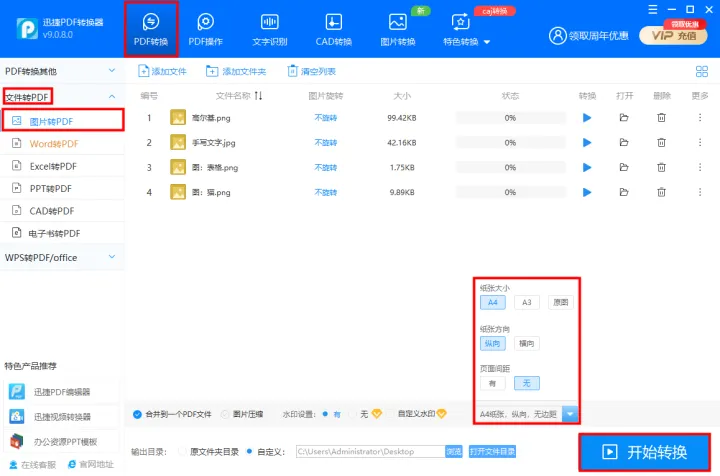The height and width of the screenshot is (476, 720).
Task: Click 打开文件目录 button
Action: click(x=492, y=452)
